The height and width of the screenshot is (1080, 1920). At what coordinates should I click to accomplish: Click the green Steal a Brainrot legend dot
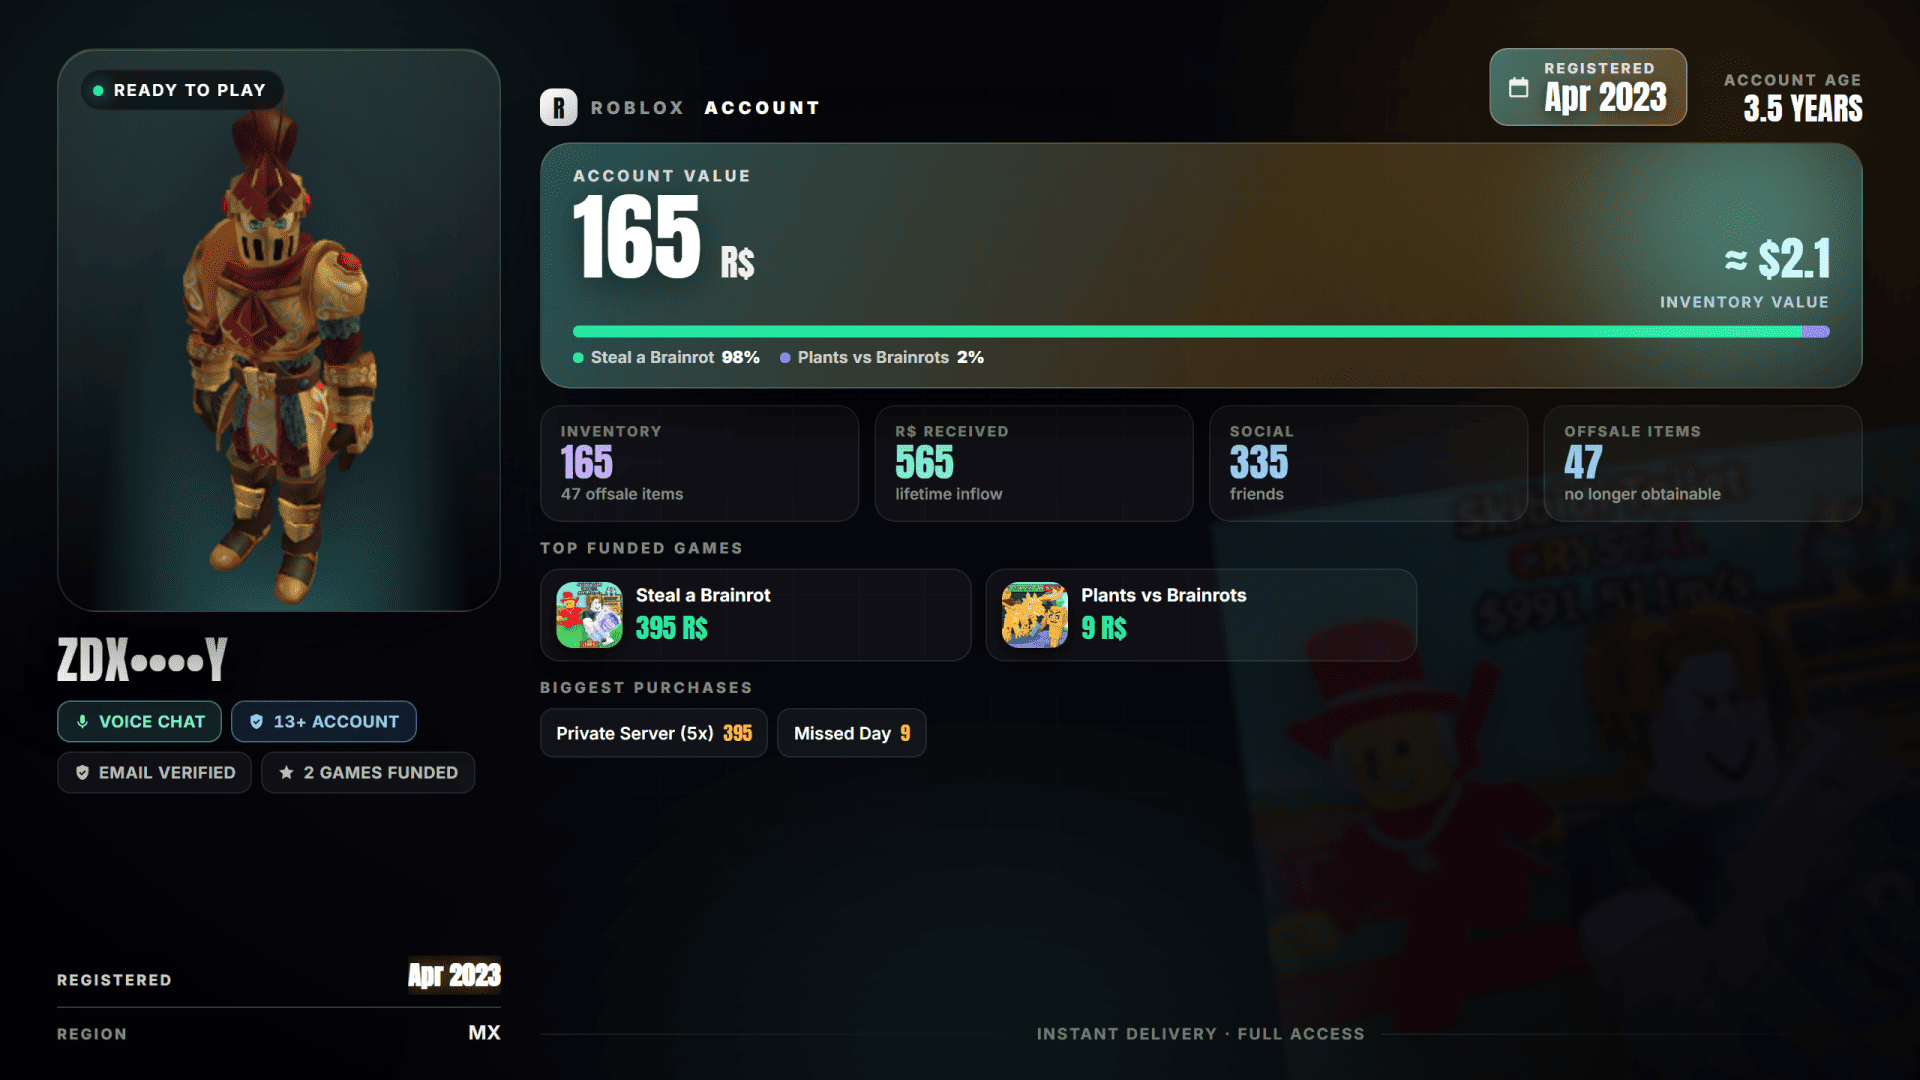578,357
